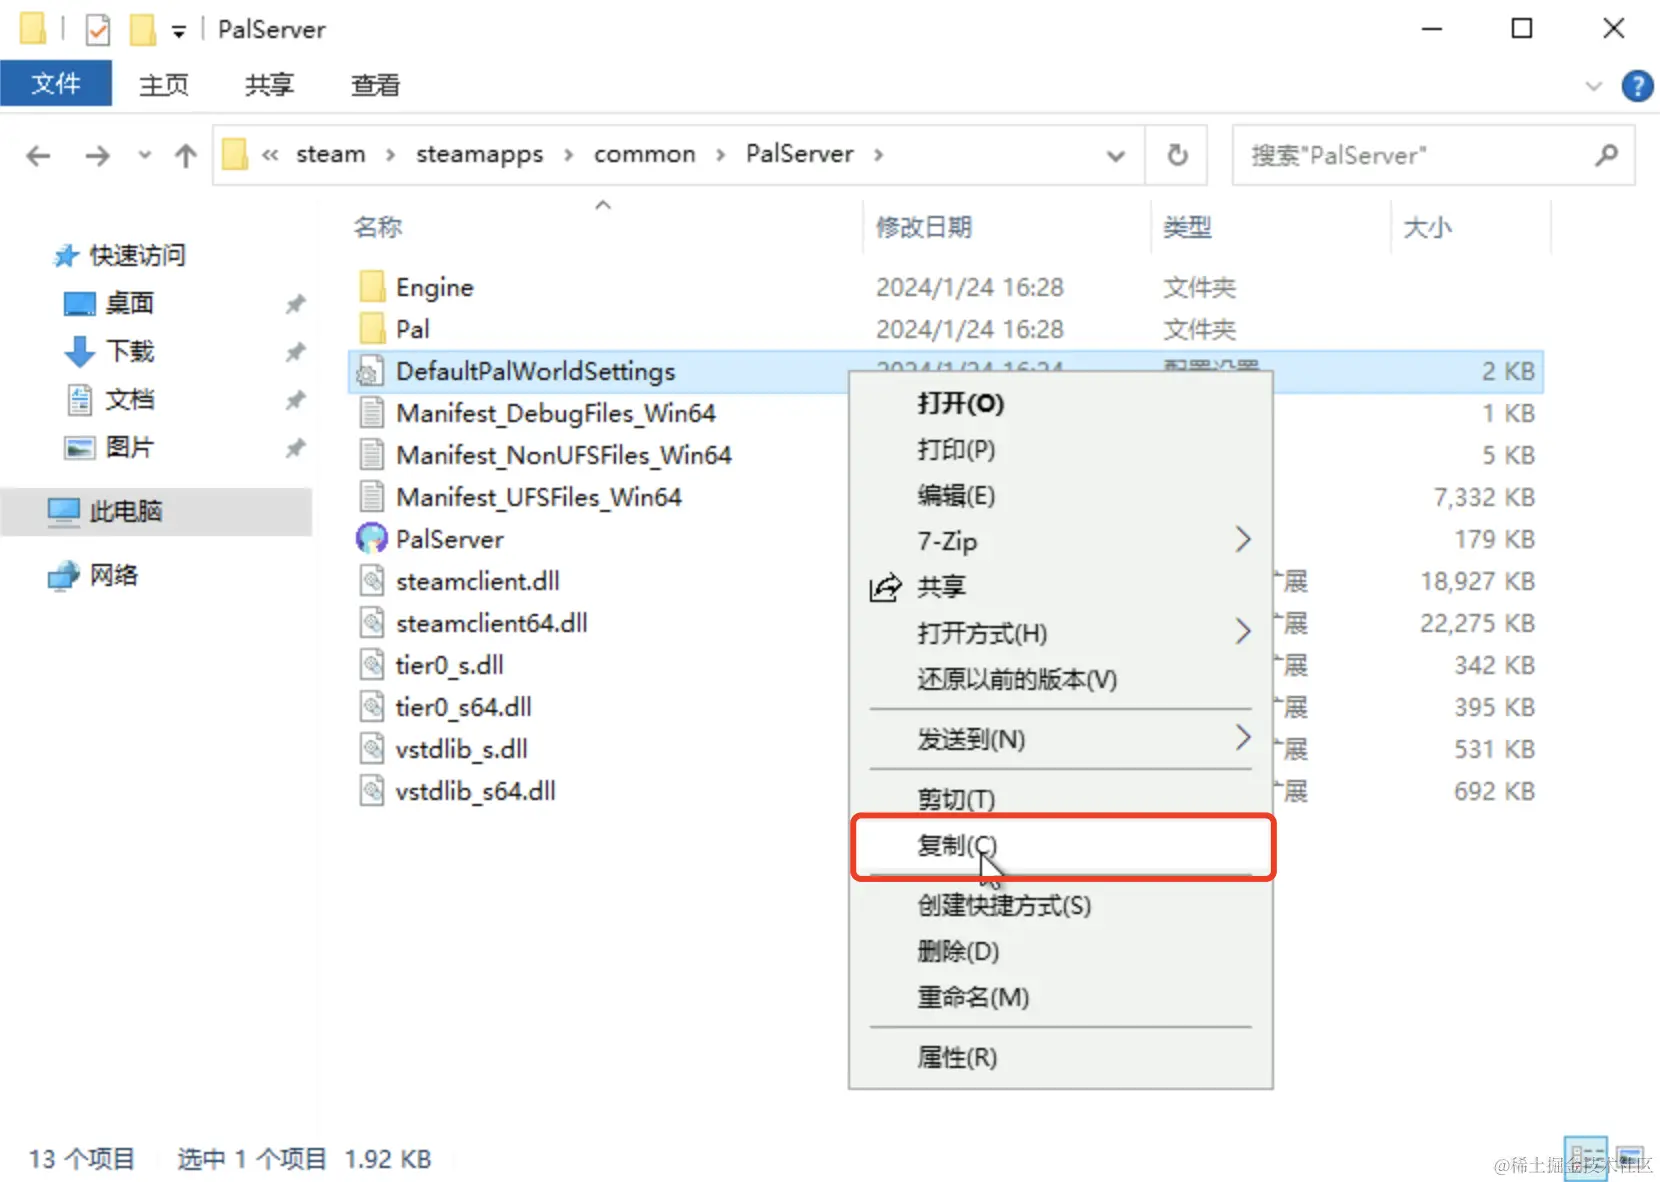Viewport: 1660px width, 1182px height.
Task: Expand the 打开方式(H) submenu
Action: pos(1061,633)
